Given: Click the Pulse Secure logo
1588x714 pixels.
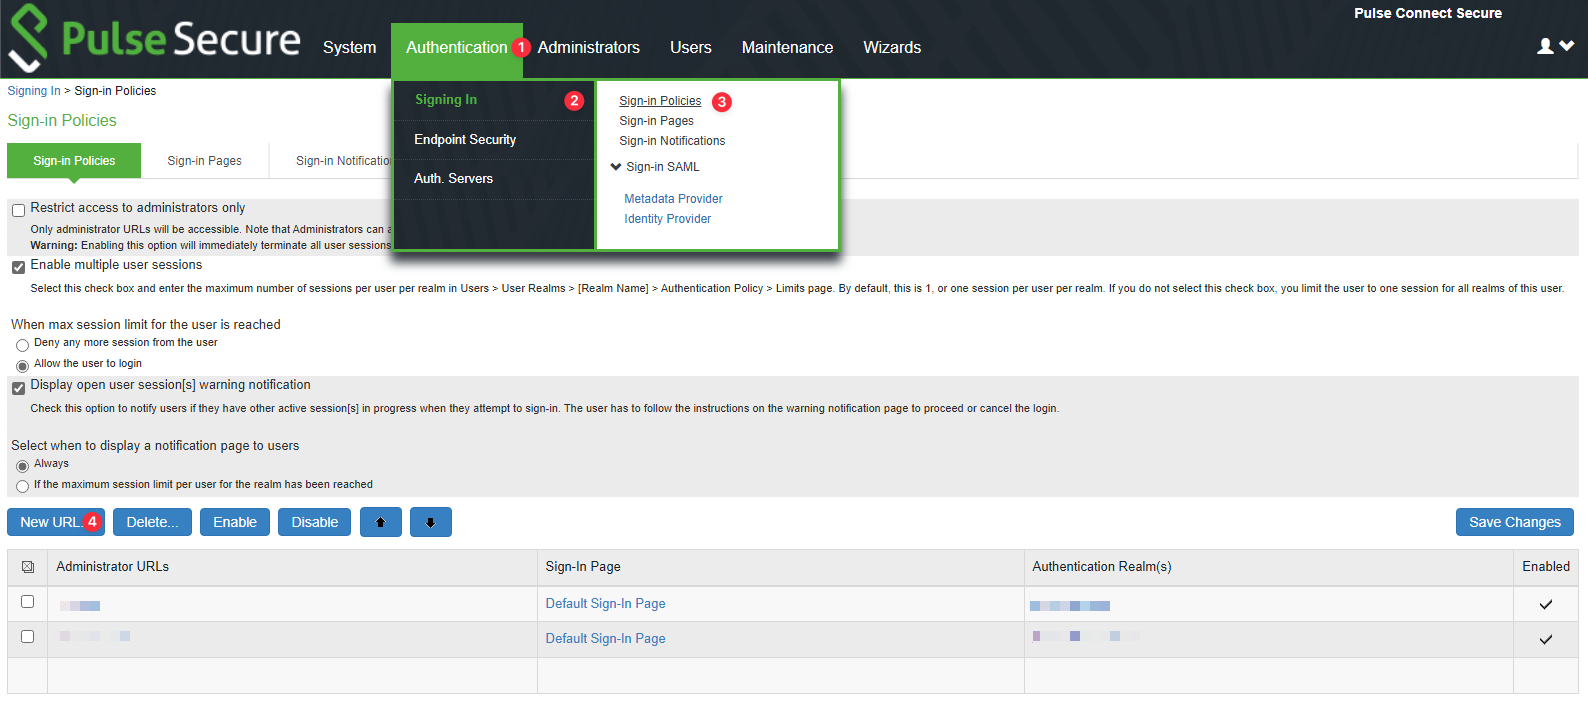Looking at the screenshot, I should click(155, 38).
